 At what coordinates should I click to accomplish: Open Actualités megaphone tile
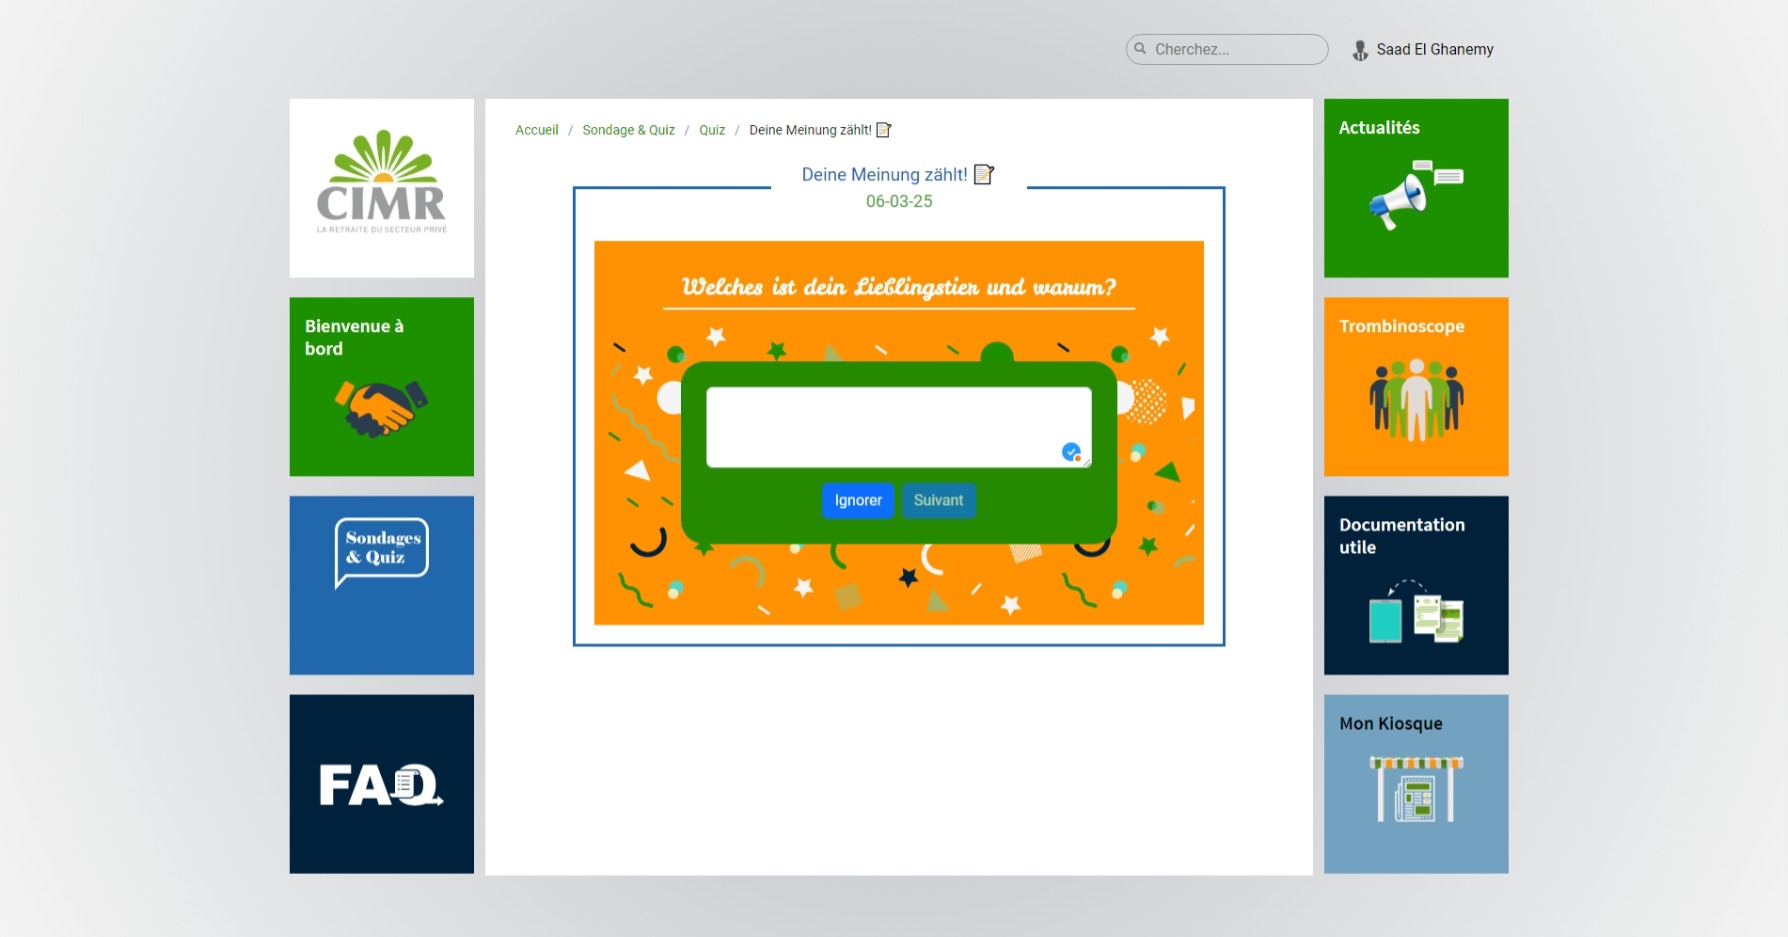pyautogui.click(x=1415, y=188)
